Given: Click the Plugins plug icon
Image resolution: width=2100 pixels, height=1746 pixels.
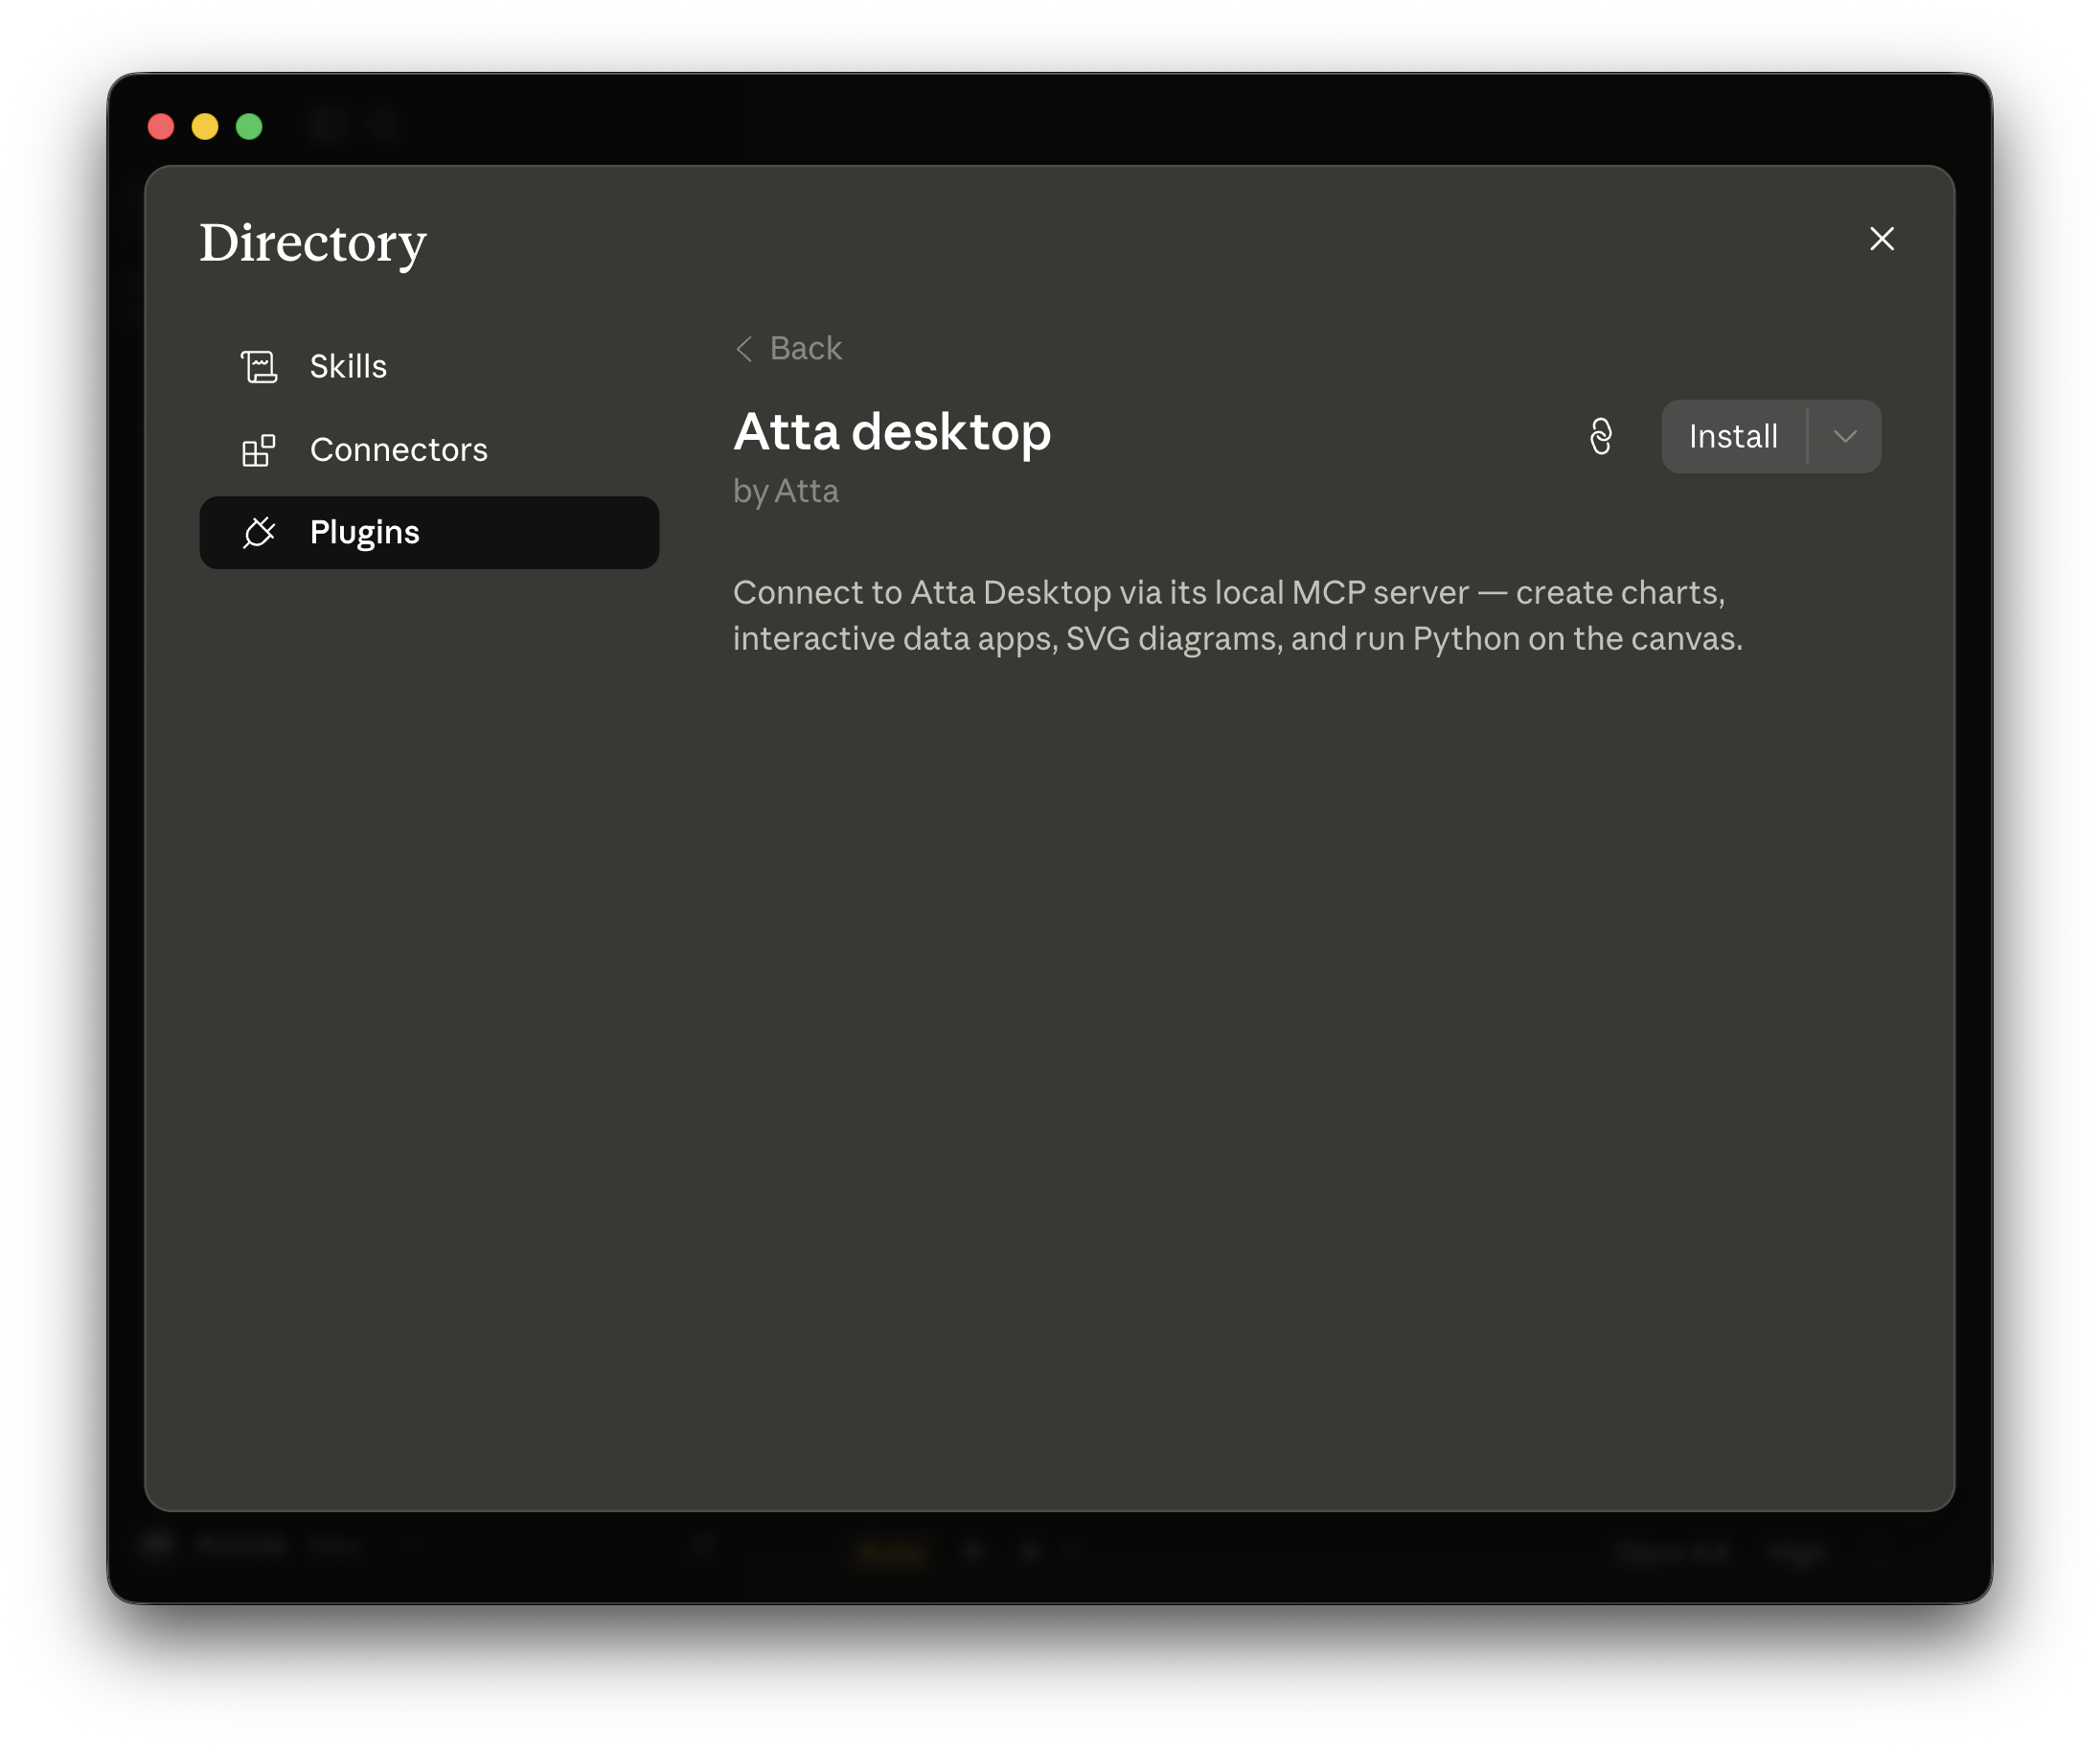Looking at the screenshot, I should pyautogui.click(x=259, y=533).
